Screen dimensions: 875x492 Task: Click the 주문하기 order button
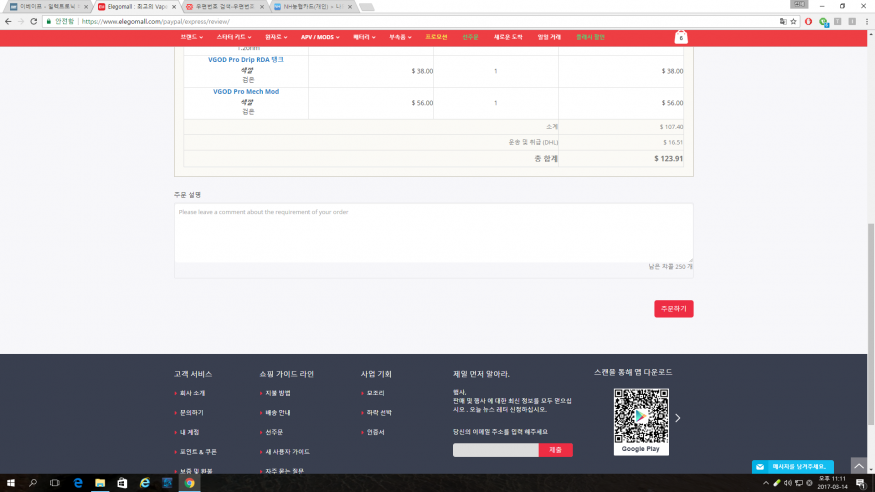click(x=673, y=308)
